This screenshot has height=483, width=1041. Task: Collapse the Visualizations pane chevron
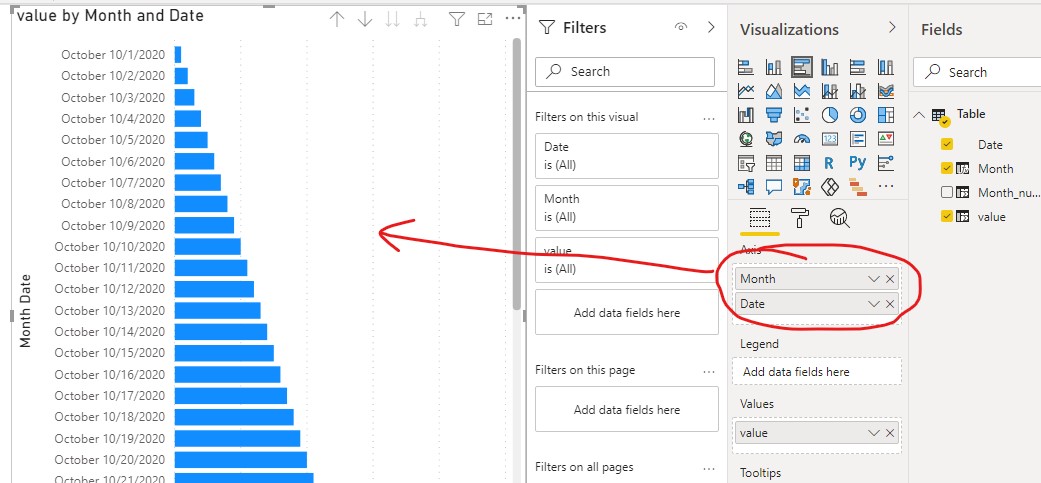point(892,27)
